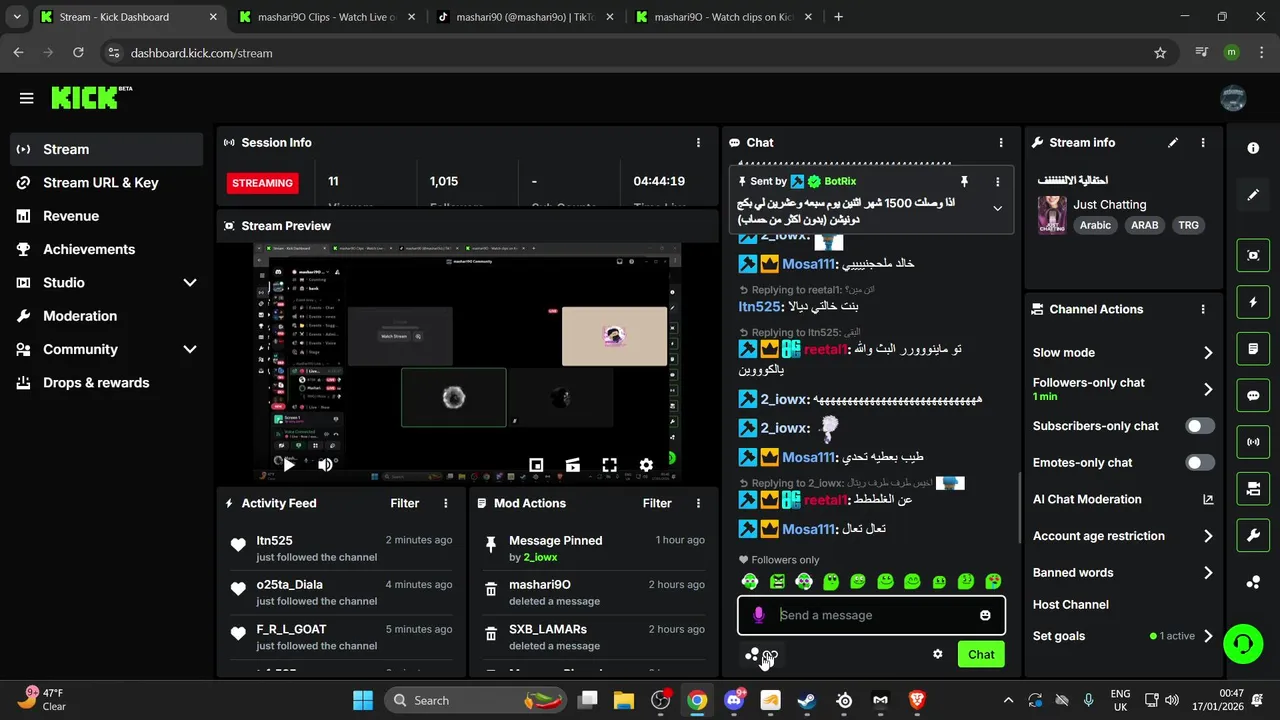The image size is (1280, 720).
Task: Mute the stream preview volume
Action: point(325,465)
